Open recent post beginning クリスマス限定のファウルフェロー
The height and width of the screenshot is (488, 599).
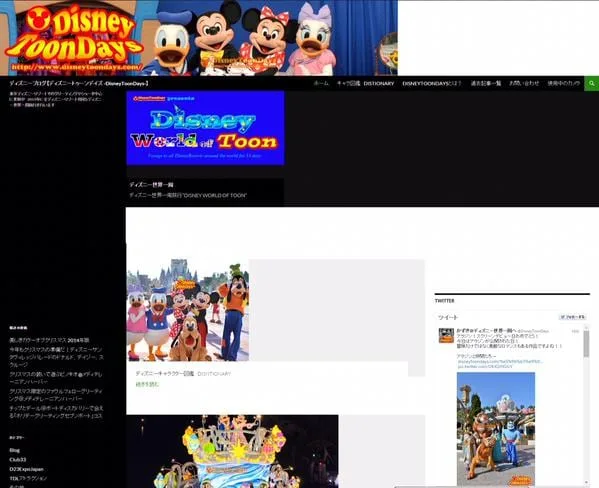56,395
